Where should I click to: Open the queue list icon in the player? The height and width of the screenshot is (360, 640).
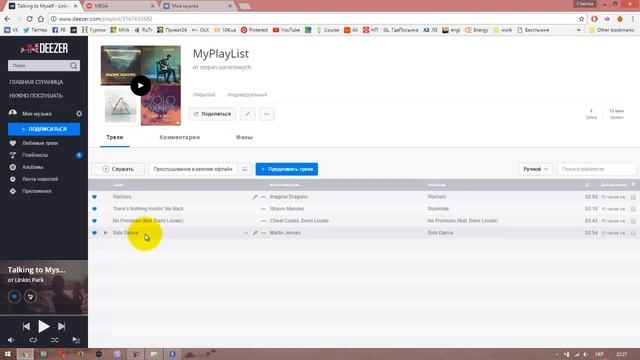click(76, 340)
